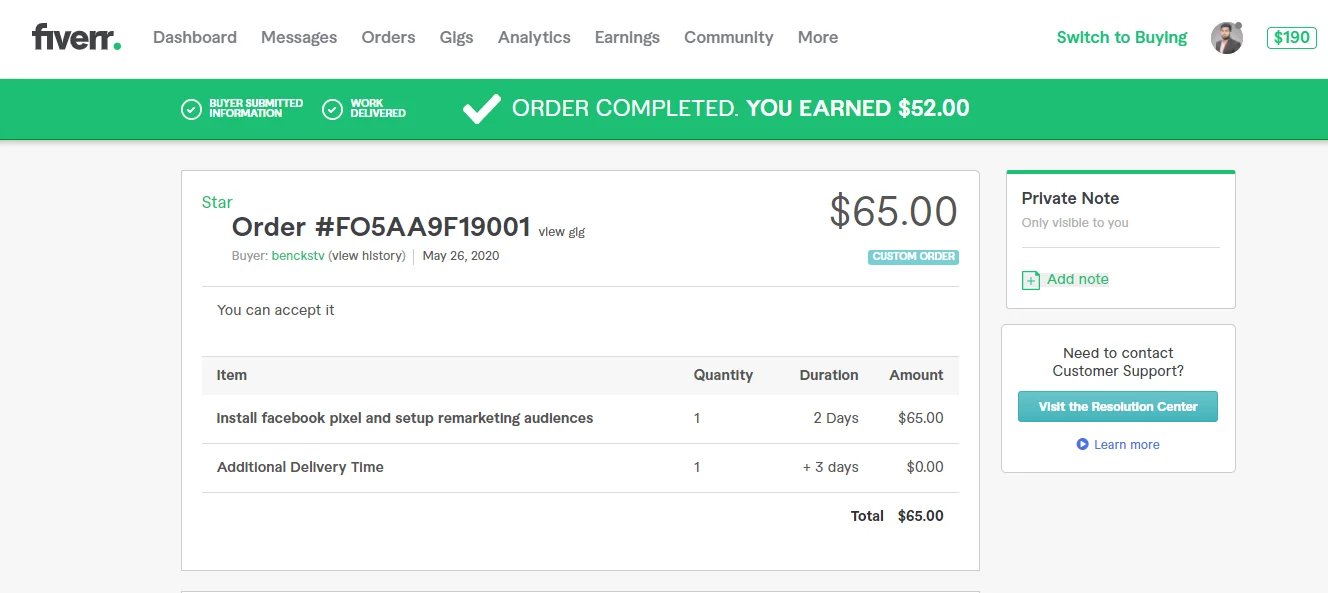This screenshot has height=593, width=1328.
Task: Click the large Order Completed checkmark
Action: (x=481, y=109)
